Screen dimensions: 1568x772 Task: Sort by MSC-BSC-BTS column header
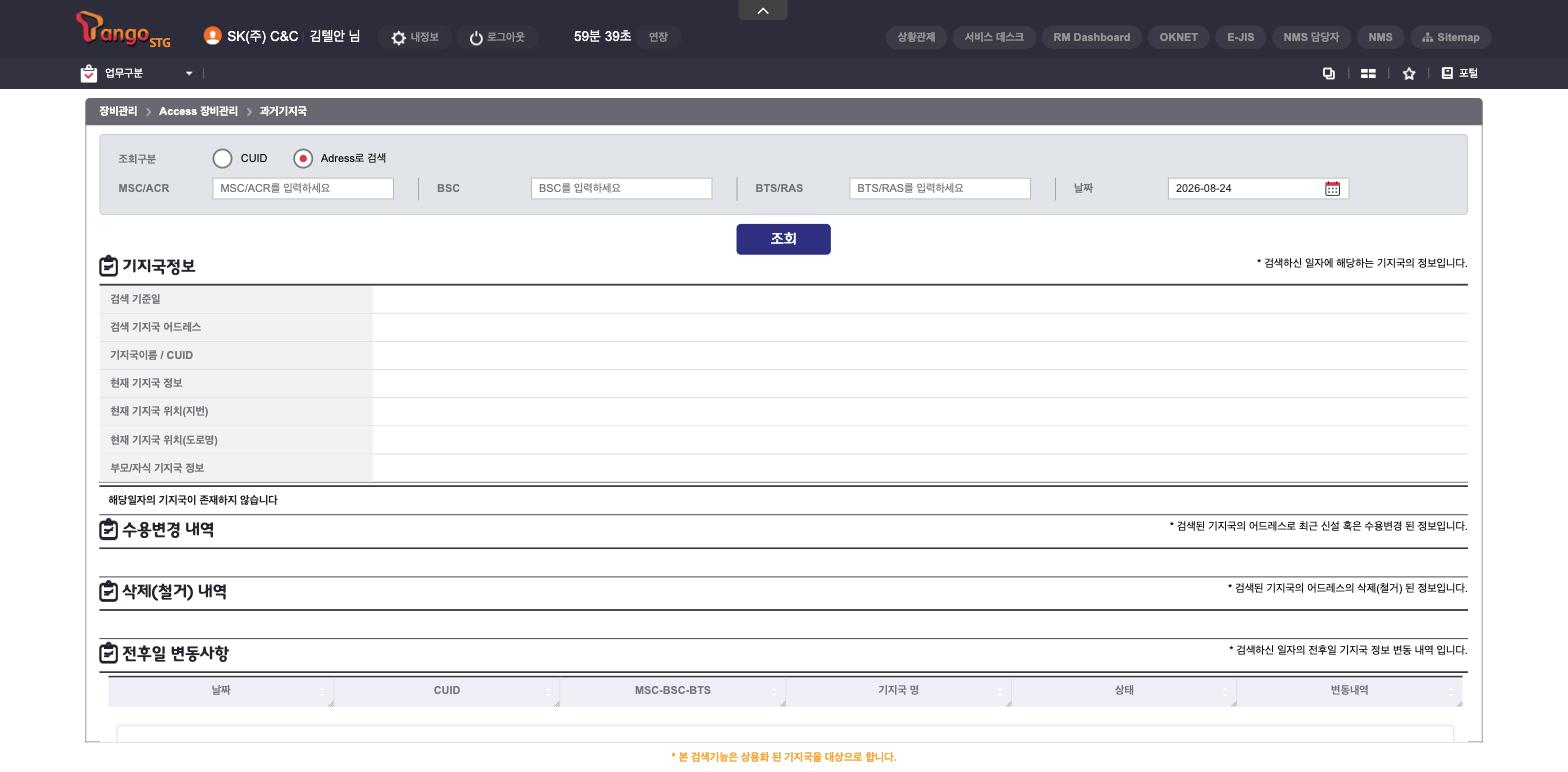pyautogui.click(x=672, y=691)
